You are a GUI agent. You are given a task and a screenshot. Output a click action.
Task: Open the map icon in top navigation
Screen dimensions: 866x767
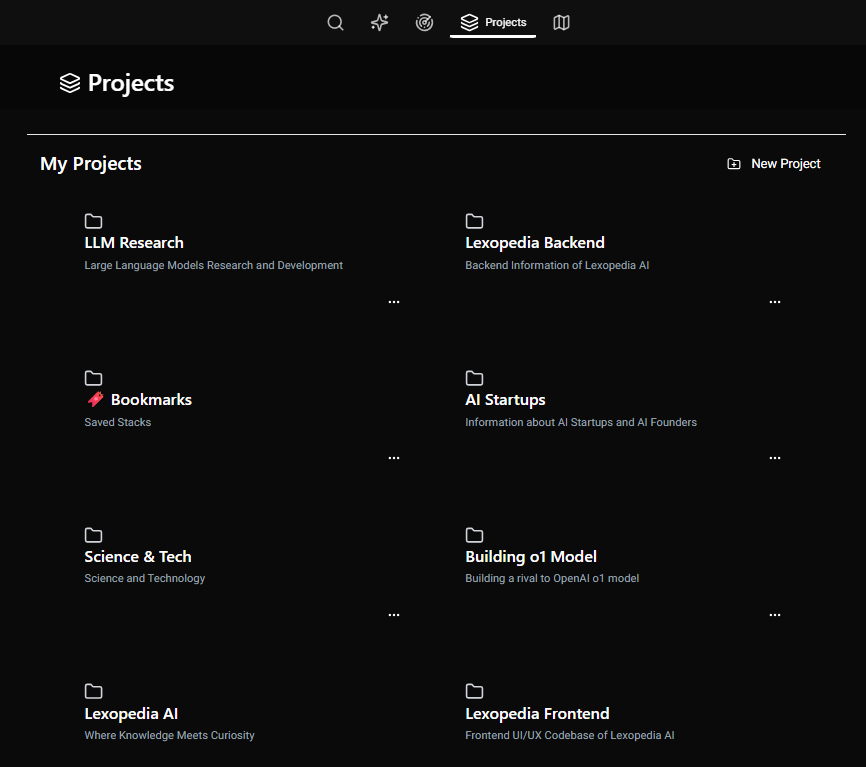[561, 23]
